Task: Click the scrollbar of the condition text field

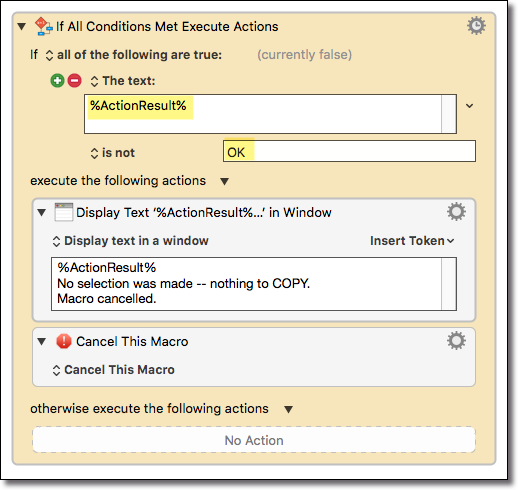Action: (449, 114)
